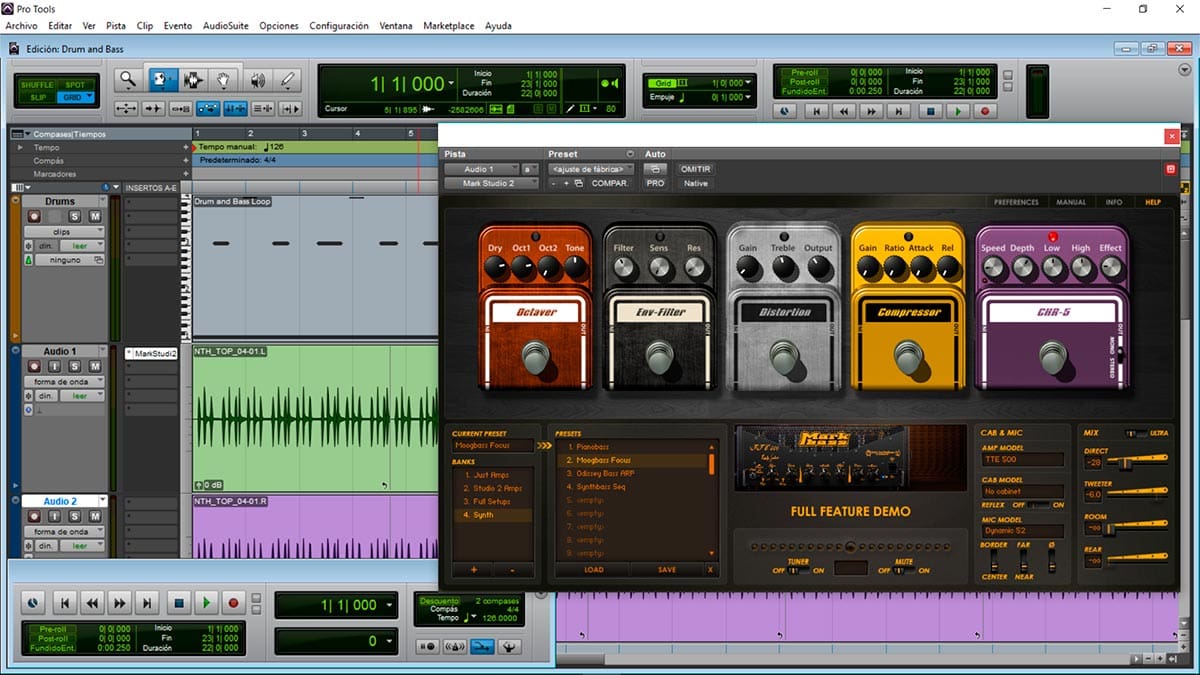
Task: Step on the Env-Filter pedal footswitch
Action: (x=659, y=357)
